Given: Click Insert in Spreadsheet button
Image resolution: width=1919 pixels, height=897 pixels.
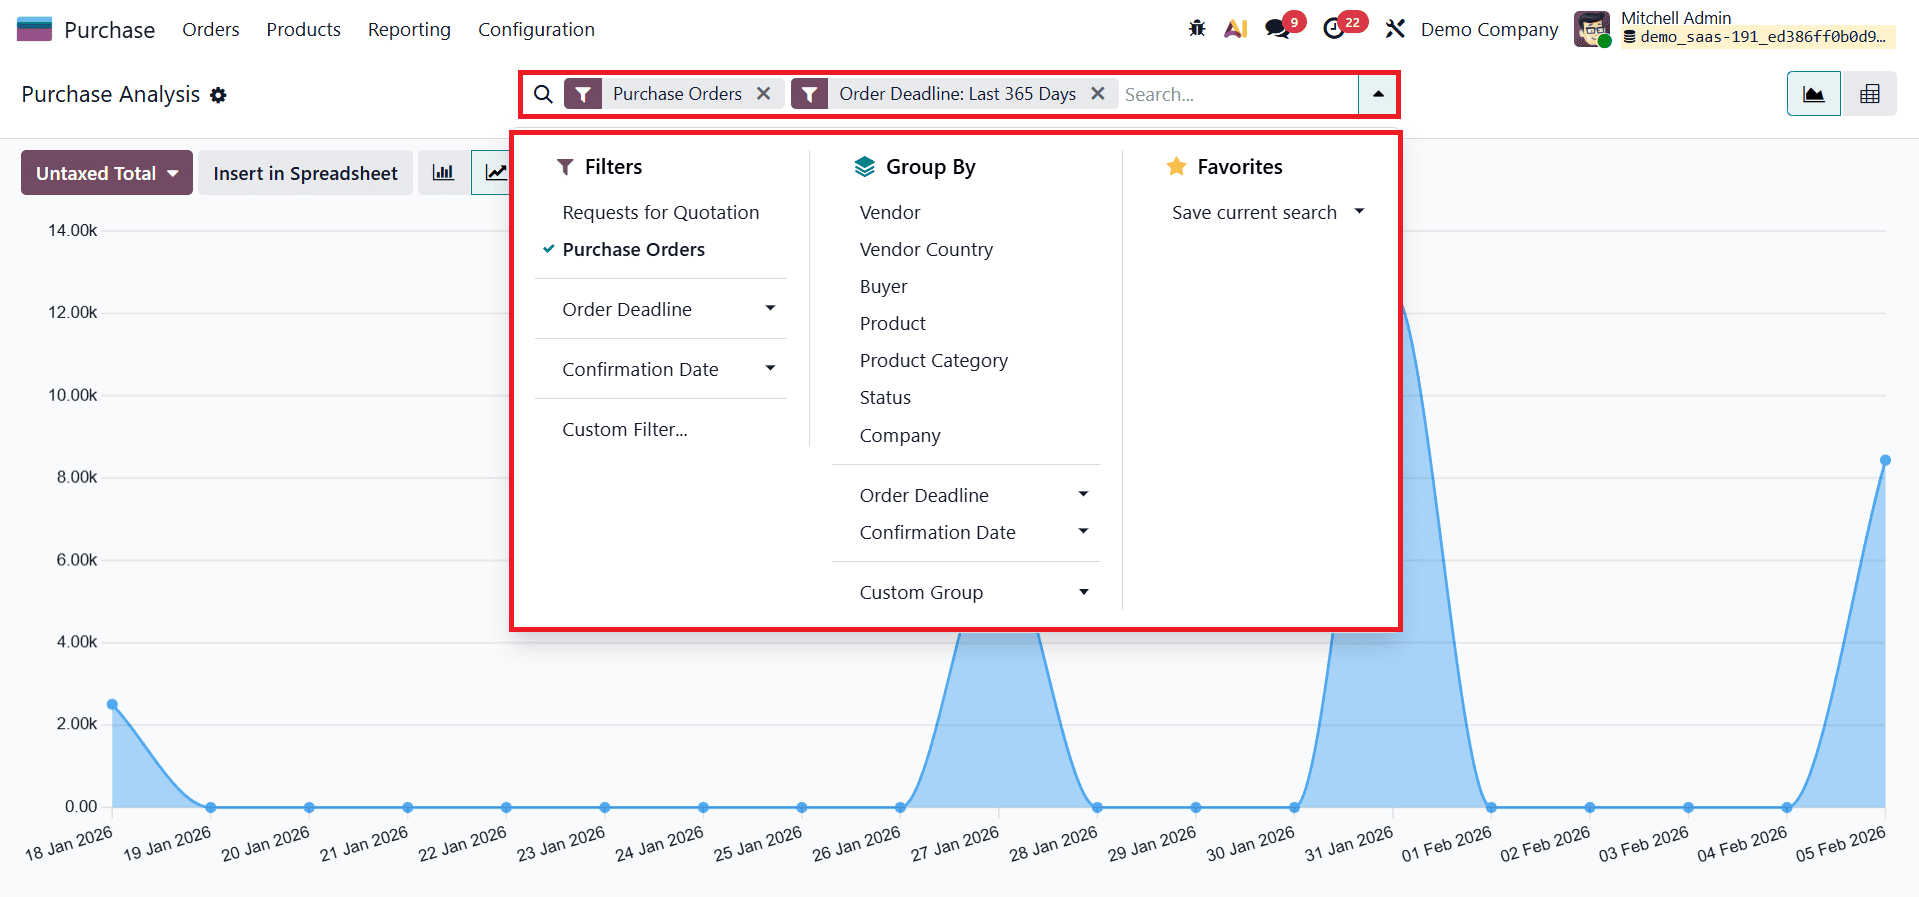Looking at the screenshot, I should pyautogui.click(x=305, y=173).
